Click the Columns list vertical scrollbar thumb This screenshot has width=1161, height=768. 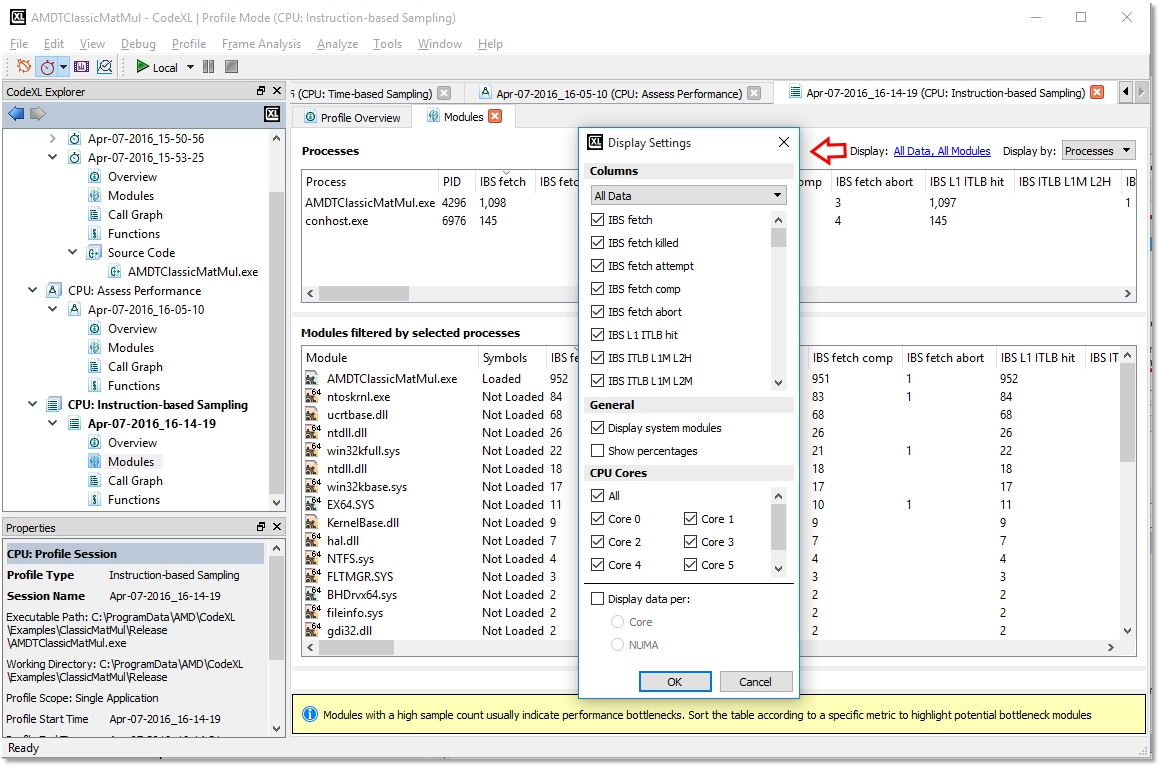click(x=778, y=237)
